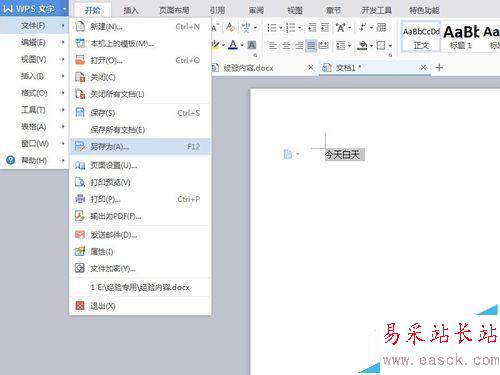Choose 打印预览(V) menu entry

tap(140, 182)
